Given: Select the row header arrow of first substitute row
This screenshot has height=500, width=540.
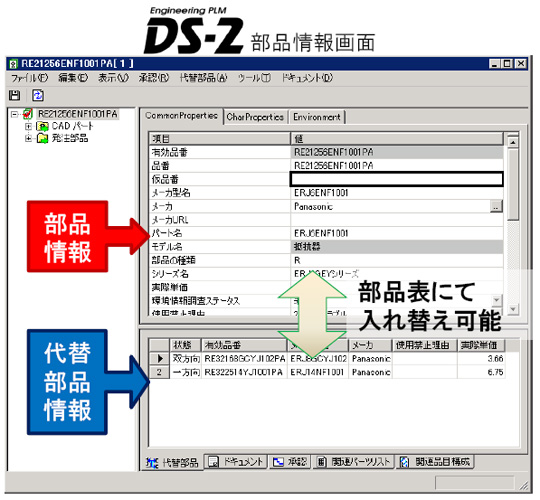Looking at the screenshot, I should 159,358.
